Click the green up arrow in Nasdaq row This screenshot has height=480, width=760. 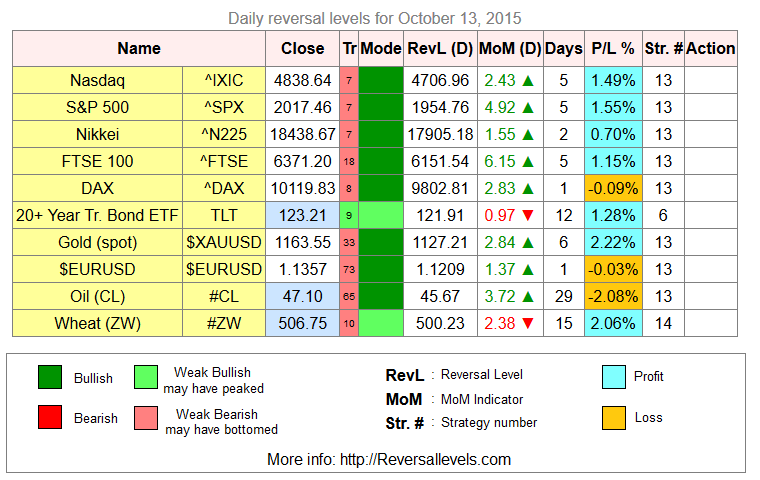click(528, 80)
